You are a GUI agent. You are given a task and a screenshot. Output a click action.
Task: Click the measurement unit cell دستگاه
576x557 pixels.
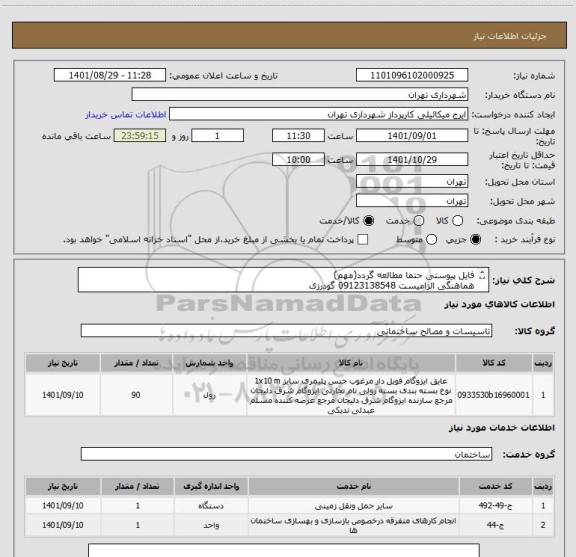(x=211, y=506)
